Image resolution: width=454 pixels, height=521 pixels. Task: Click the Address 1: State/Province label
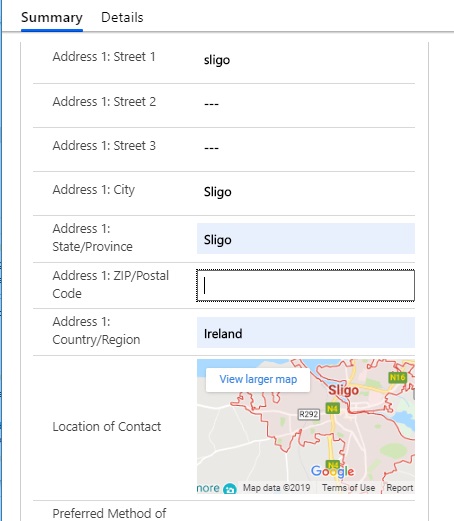click(92, 238)
